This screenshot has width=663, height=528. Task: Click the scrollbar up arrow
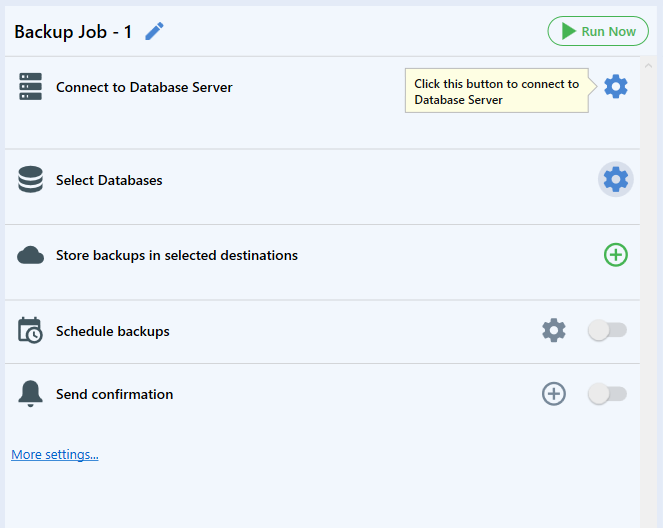click(648, 66)
